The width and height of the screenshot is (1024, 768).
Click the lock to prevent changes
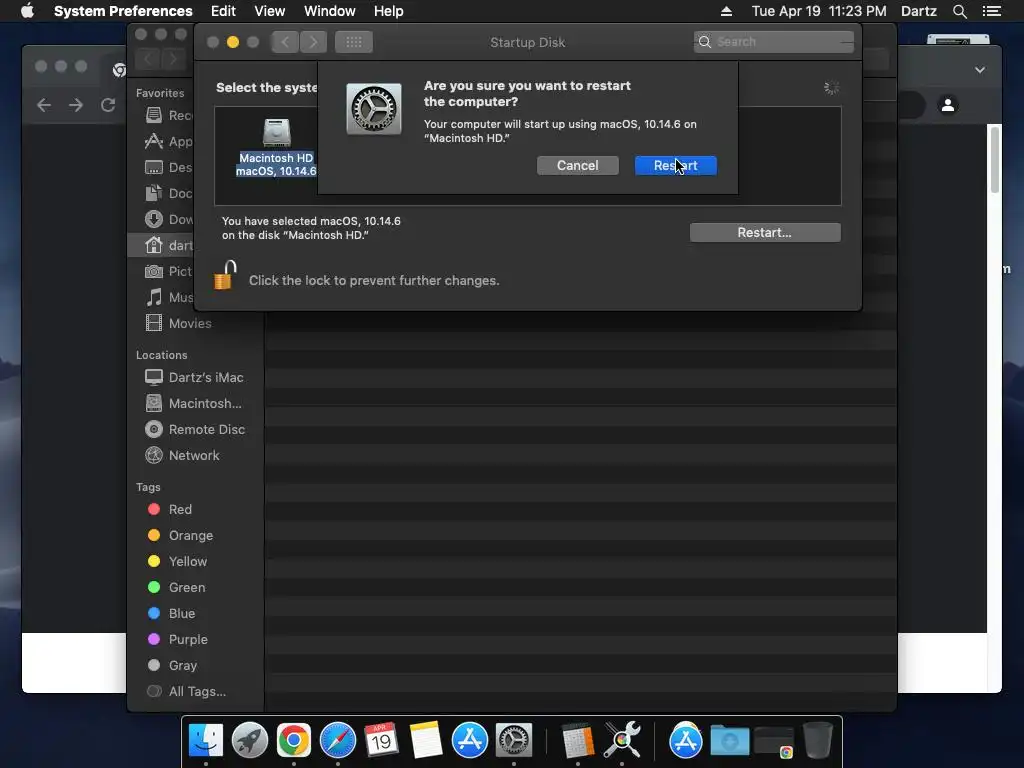pyautogui.click(x=225, y=275)
